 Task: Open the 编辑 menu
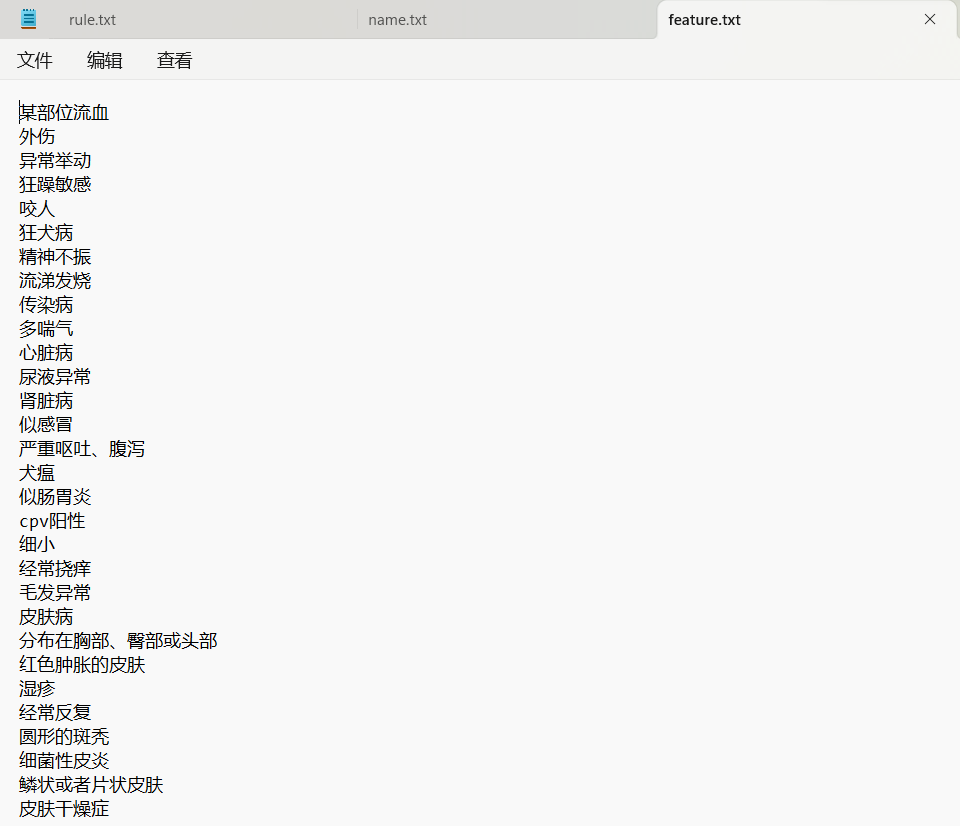tap(105, 60)
